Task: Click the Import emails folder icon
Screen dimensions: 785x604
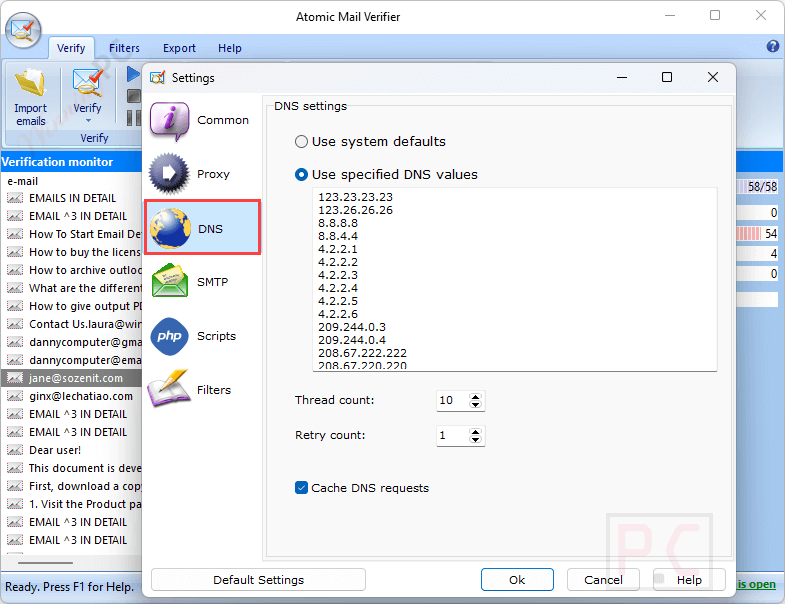Action: click(x=30, y=83)
